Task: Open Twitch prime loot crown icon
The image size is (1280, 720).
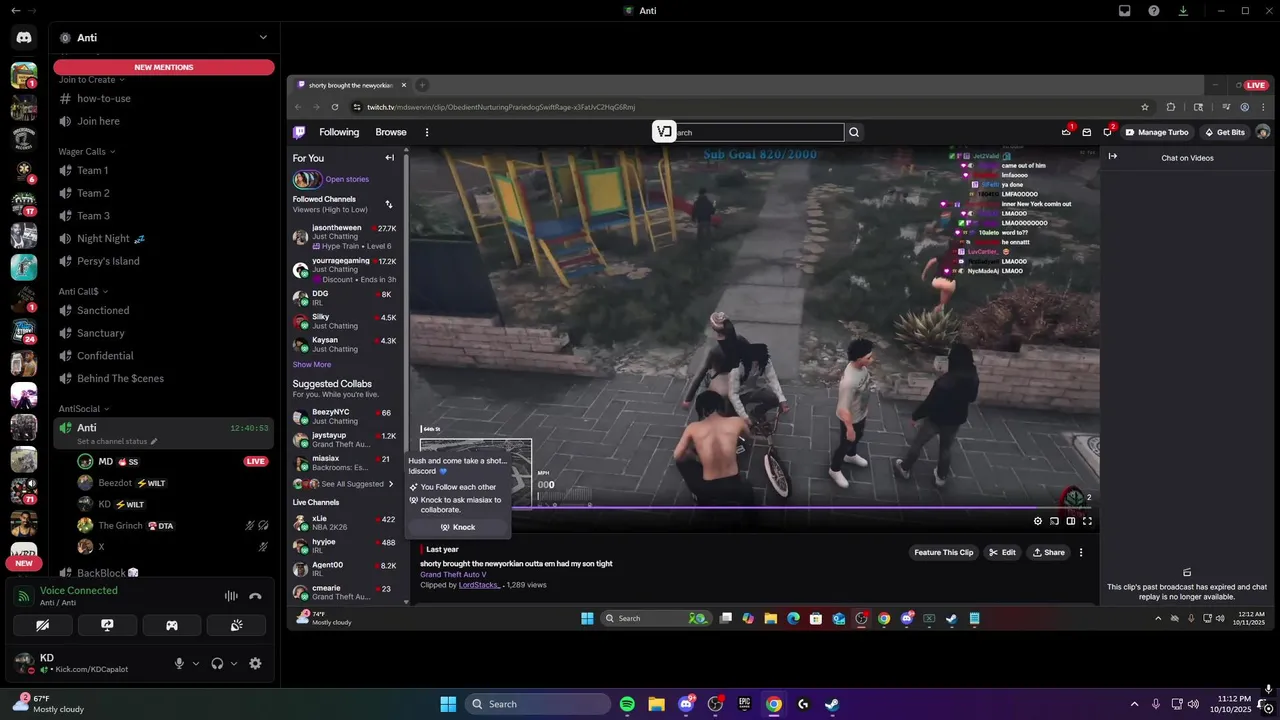Action: [x=1067, y=132]
